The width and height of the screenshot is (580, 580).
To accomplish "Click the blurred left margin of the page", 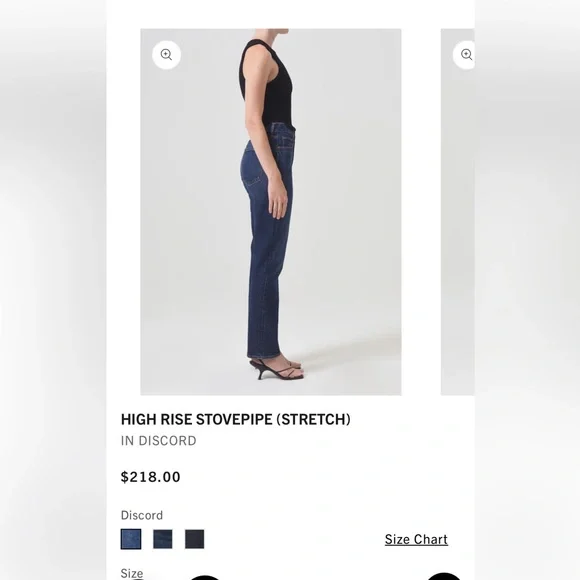I will click(53, 290).
